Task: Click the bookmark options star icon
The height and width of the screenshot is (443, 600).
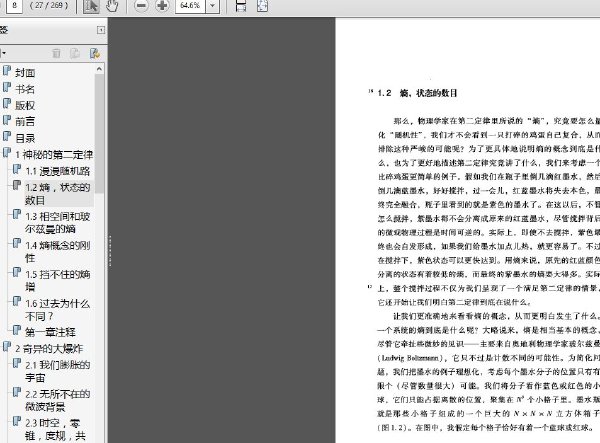Action: [x=95, y=53]
